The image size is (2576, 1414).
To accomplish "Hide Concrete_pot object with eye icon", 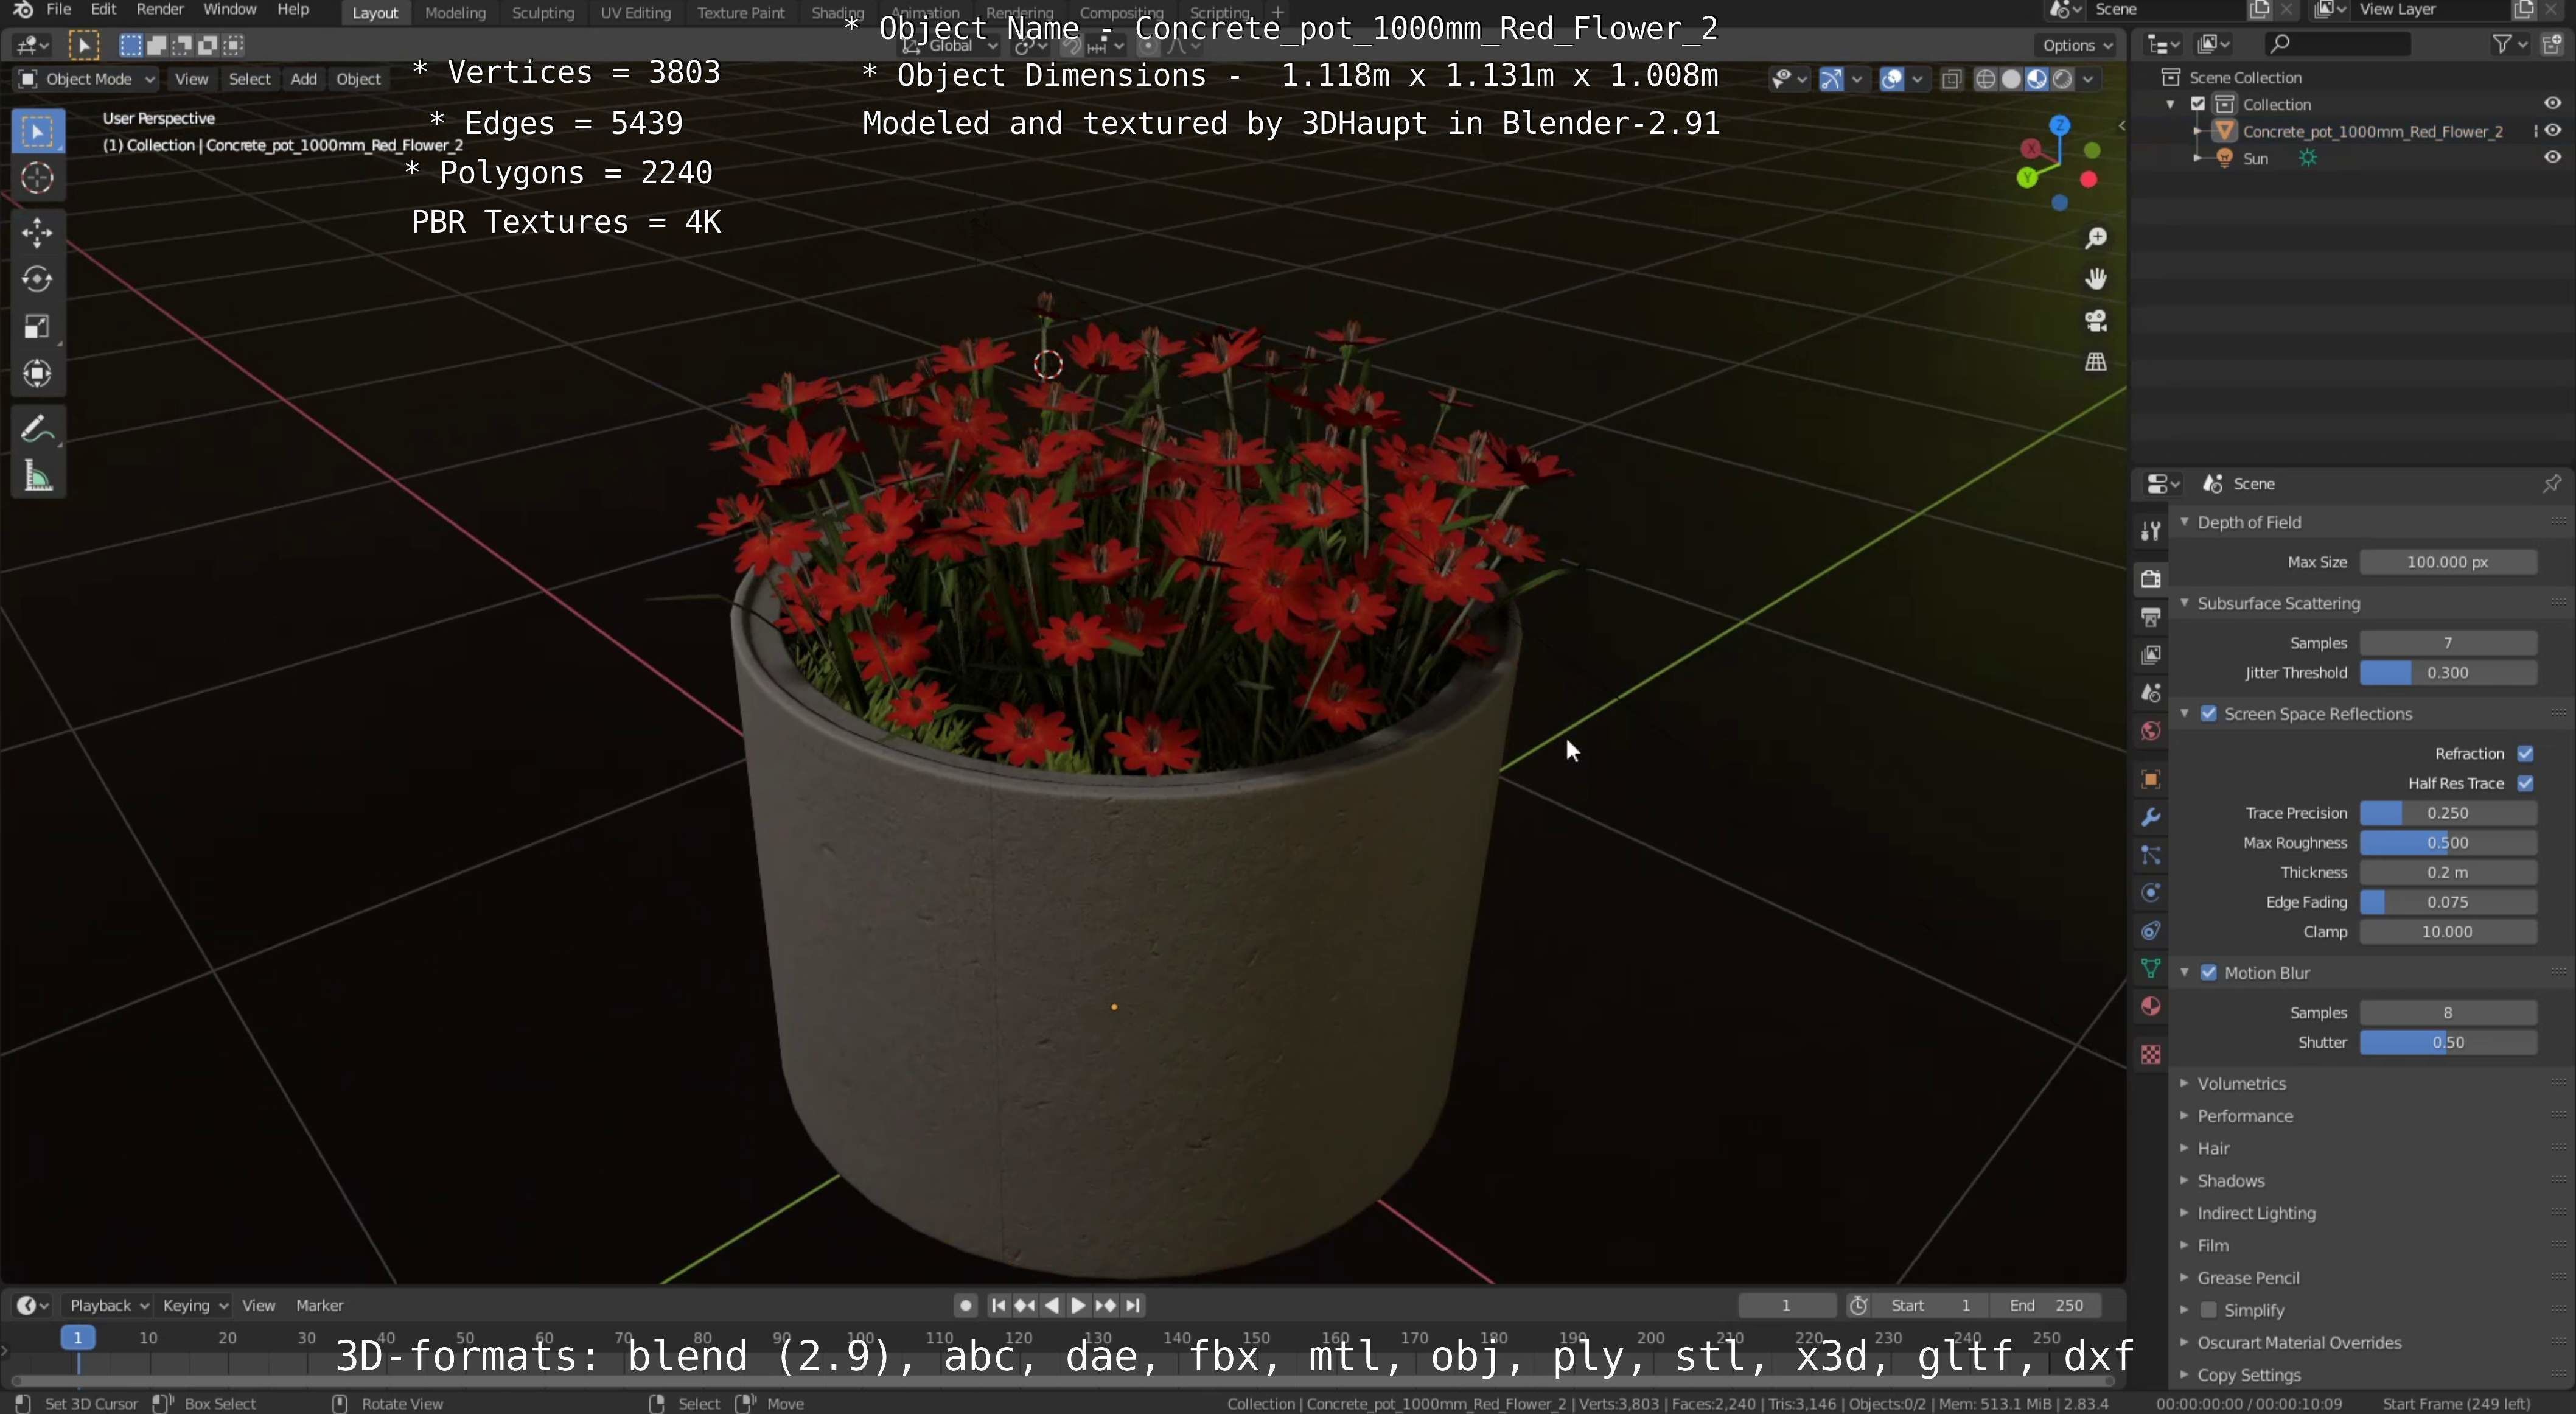I will (x=2552, y=130).
